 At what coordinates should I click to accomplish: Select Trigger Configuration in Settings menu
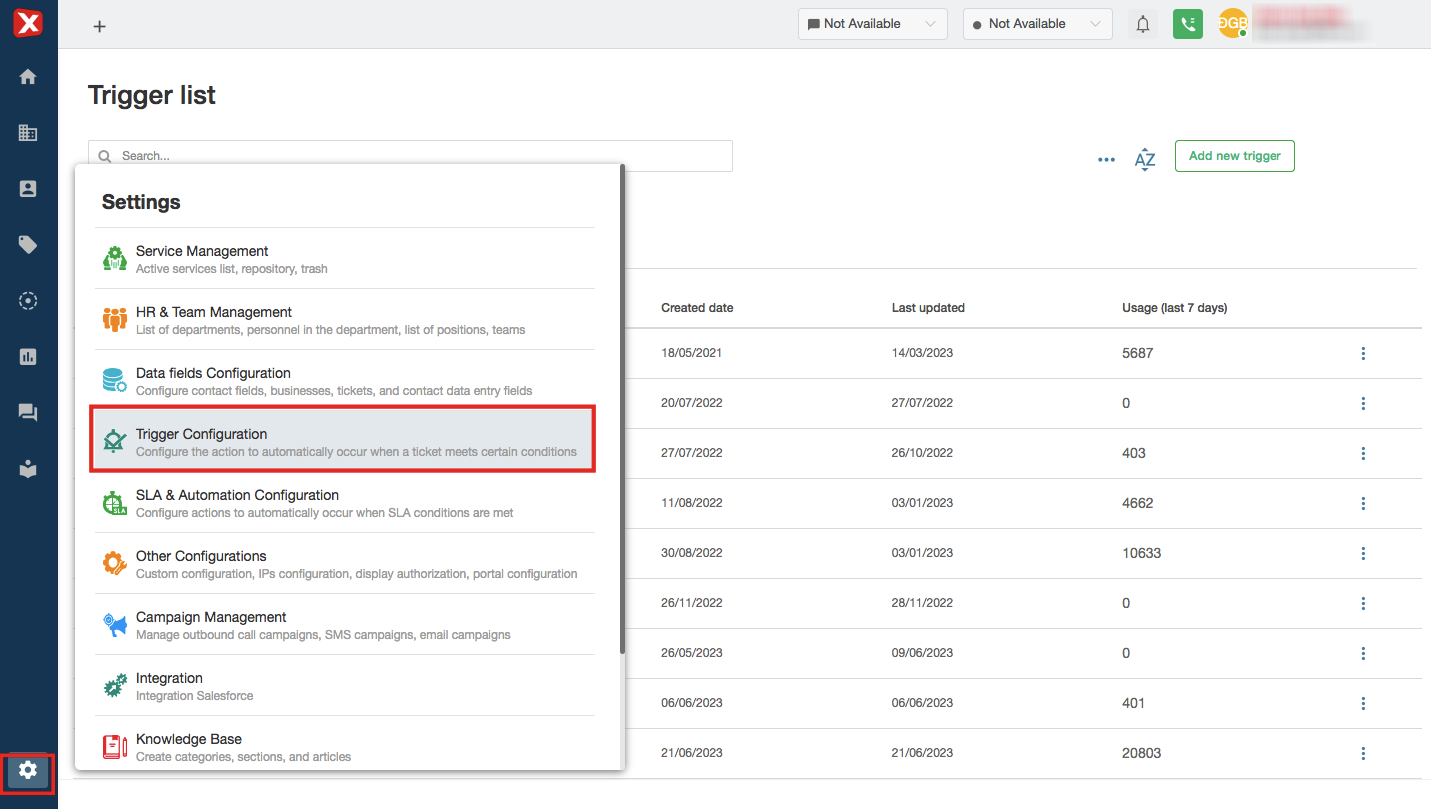click(343, 442)
